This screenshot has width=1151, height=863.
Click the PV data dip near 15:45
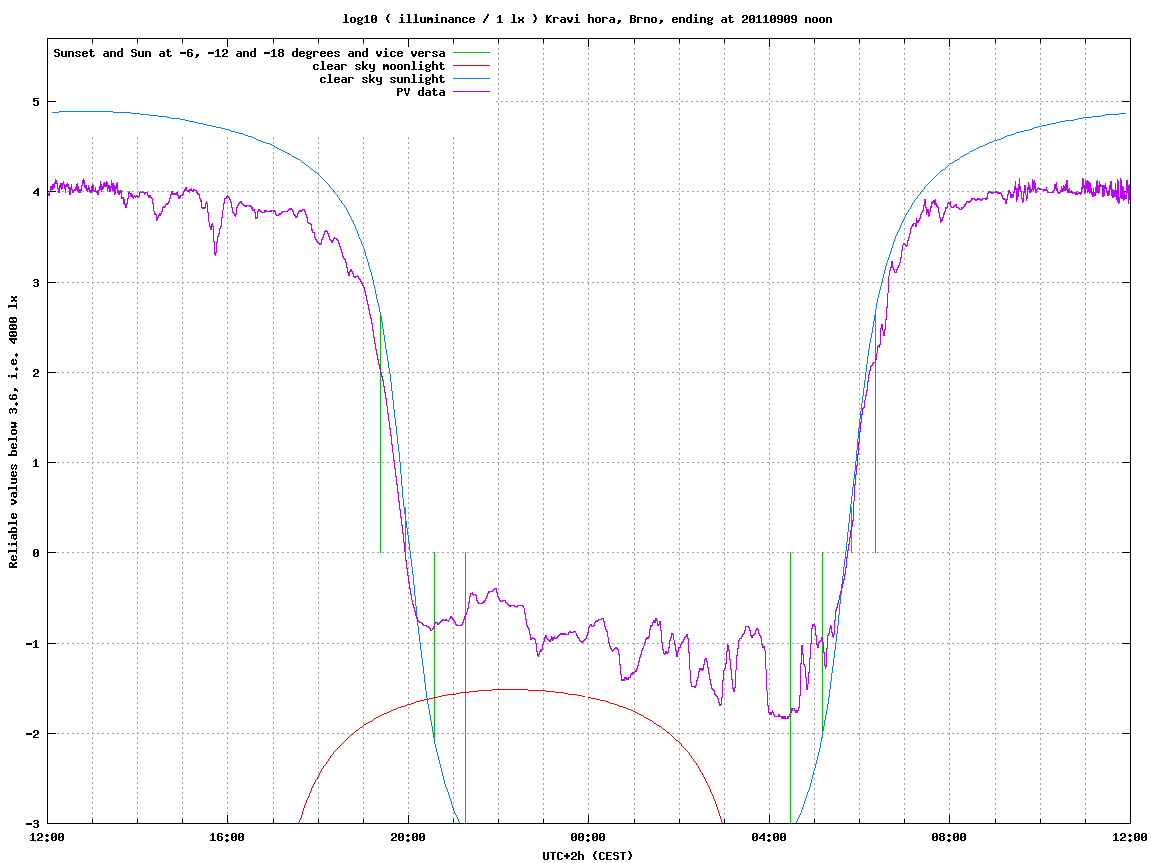[215, 253]
